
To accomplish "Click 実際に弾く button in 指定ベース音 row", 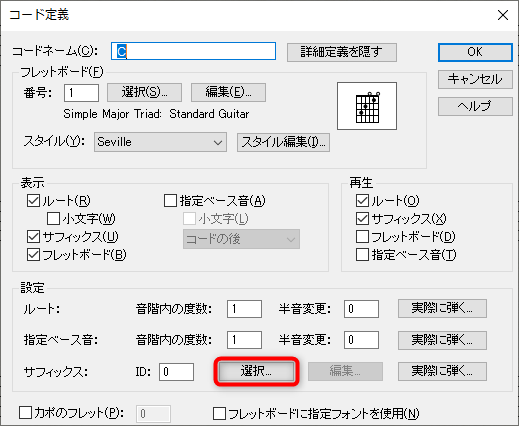I will (442, 340).
